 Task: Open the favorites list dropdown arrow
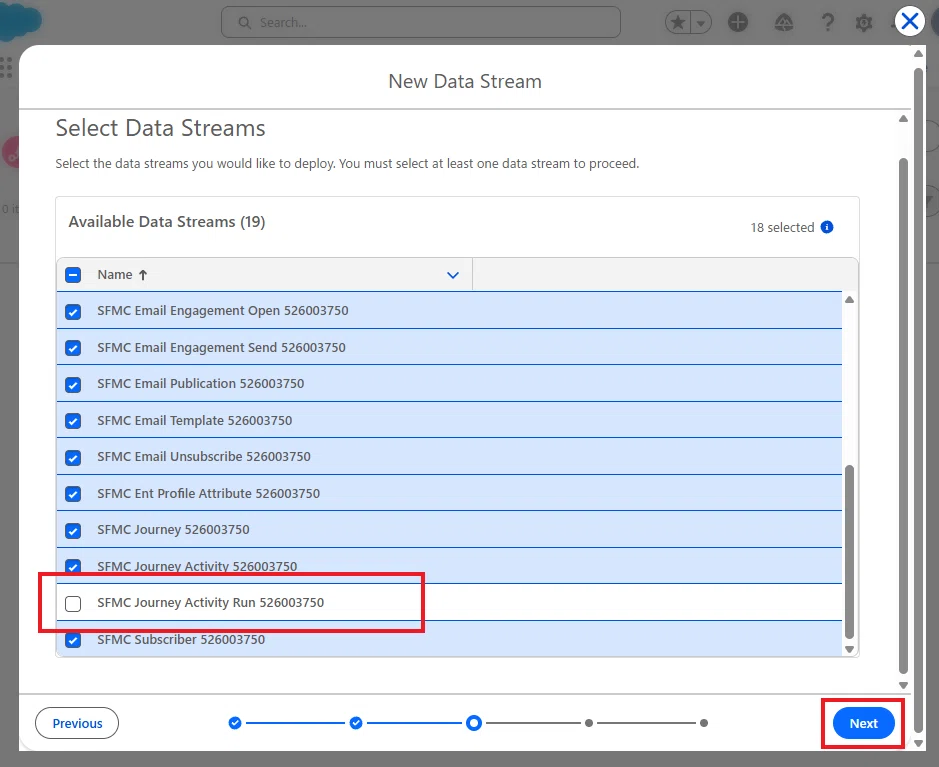(701, 23)
